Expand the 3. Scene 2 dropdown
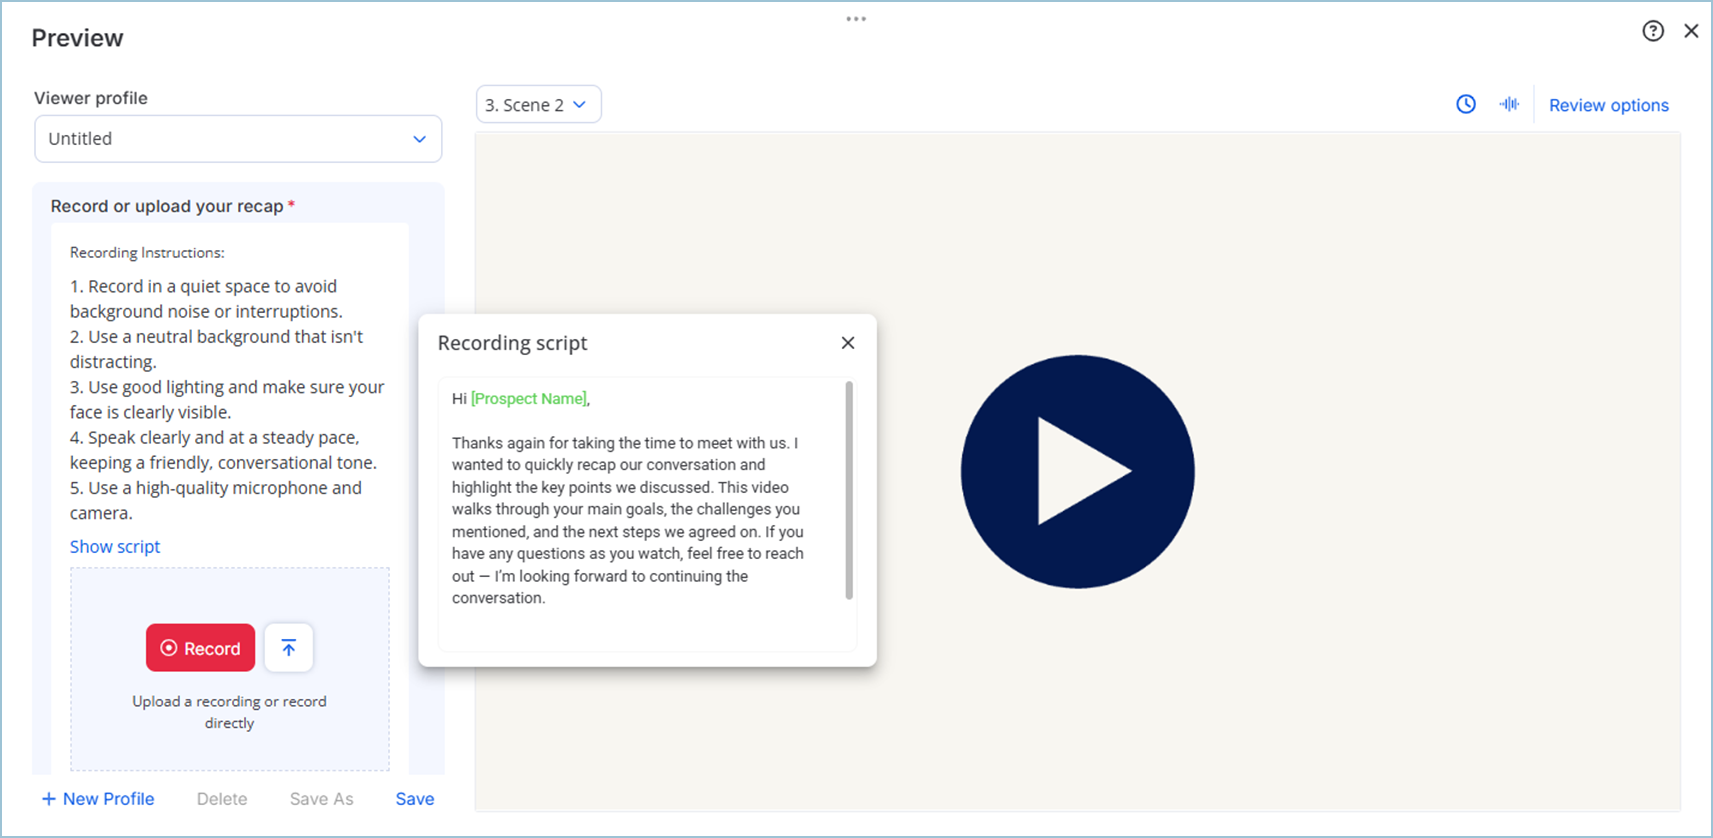 click(538, 105)
